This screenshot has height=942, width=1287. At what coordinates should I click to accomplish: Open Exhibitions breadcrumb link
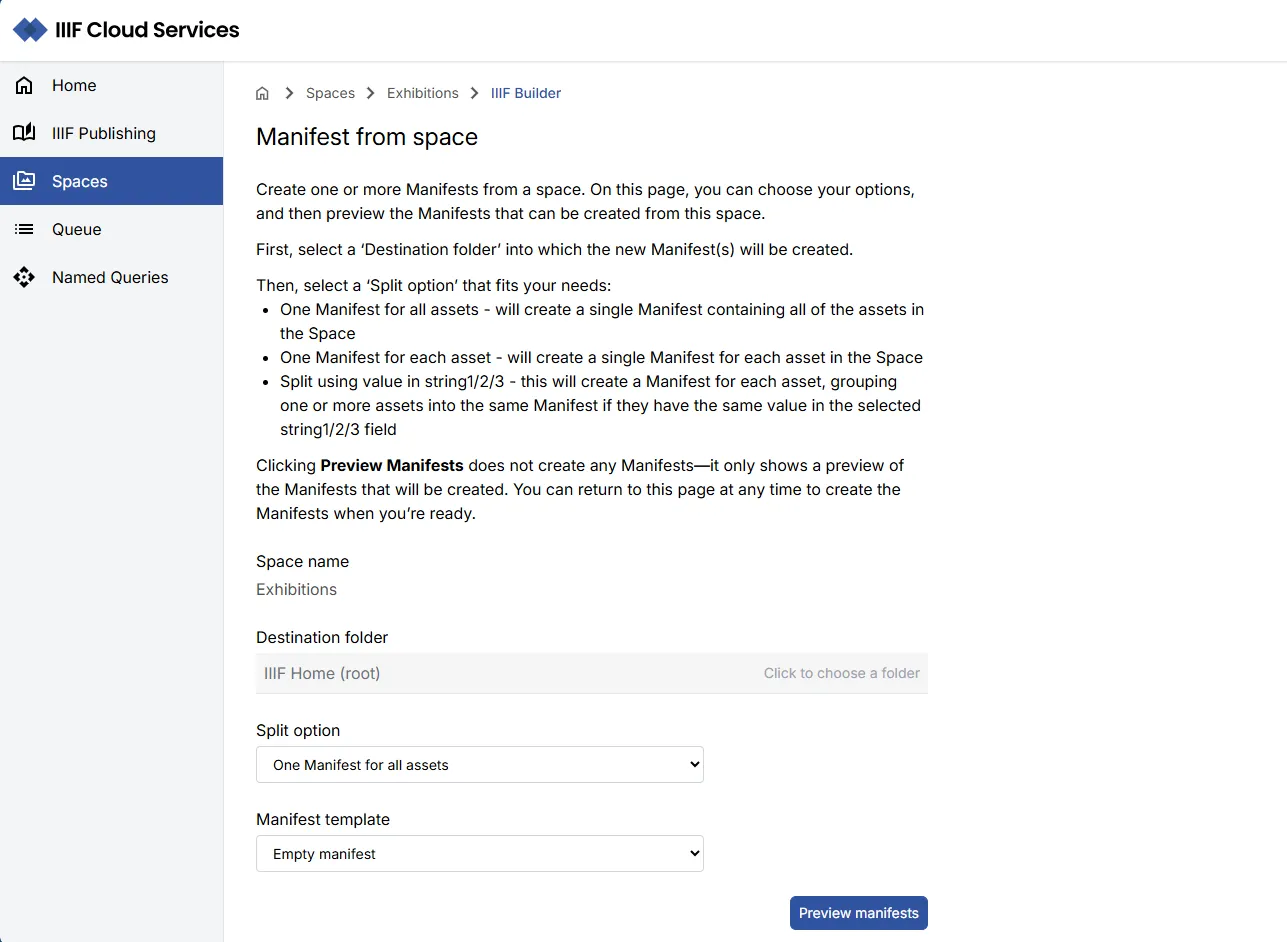coord(422,93)
